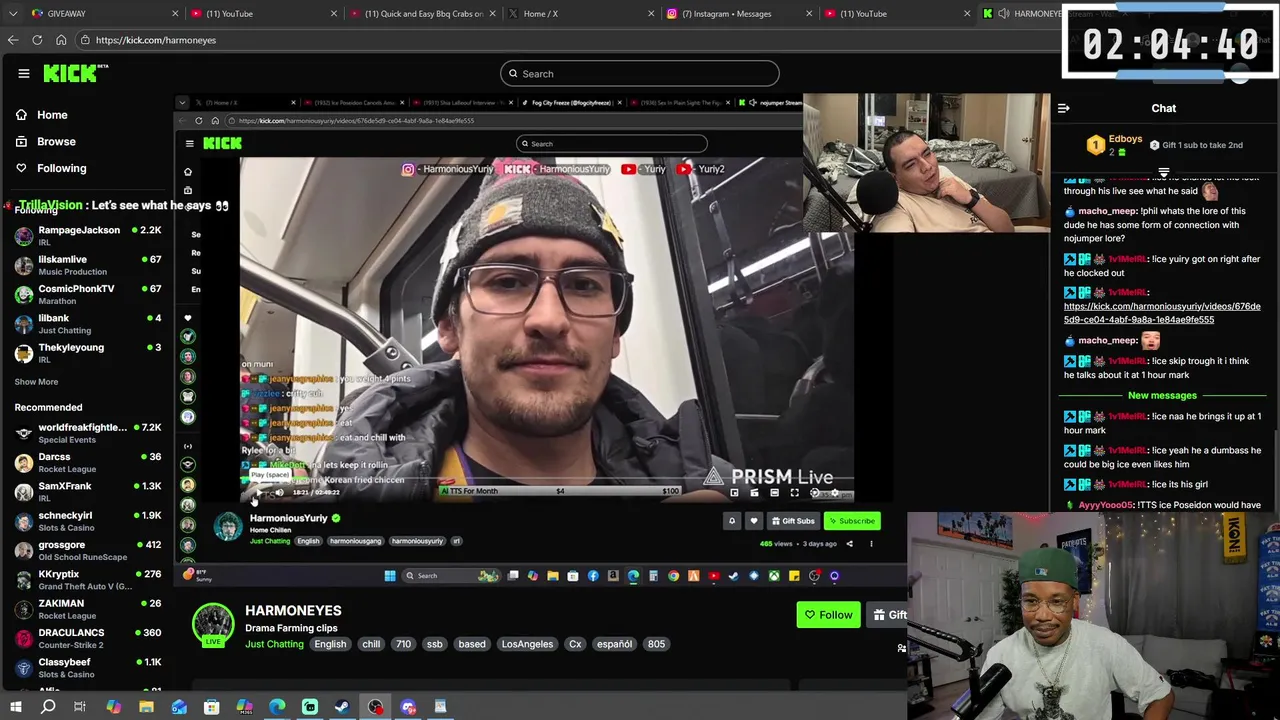Open Following in Kick sidebar
1280x720 pixels.
[x=61, y=168]
